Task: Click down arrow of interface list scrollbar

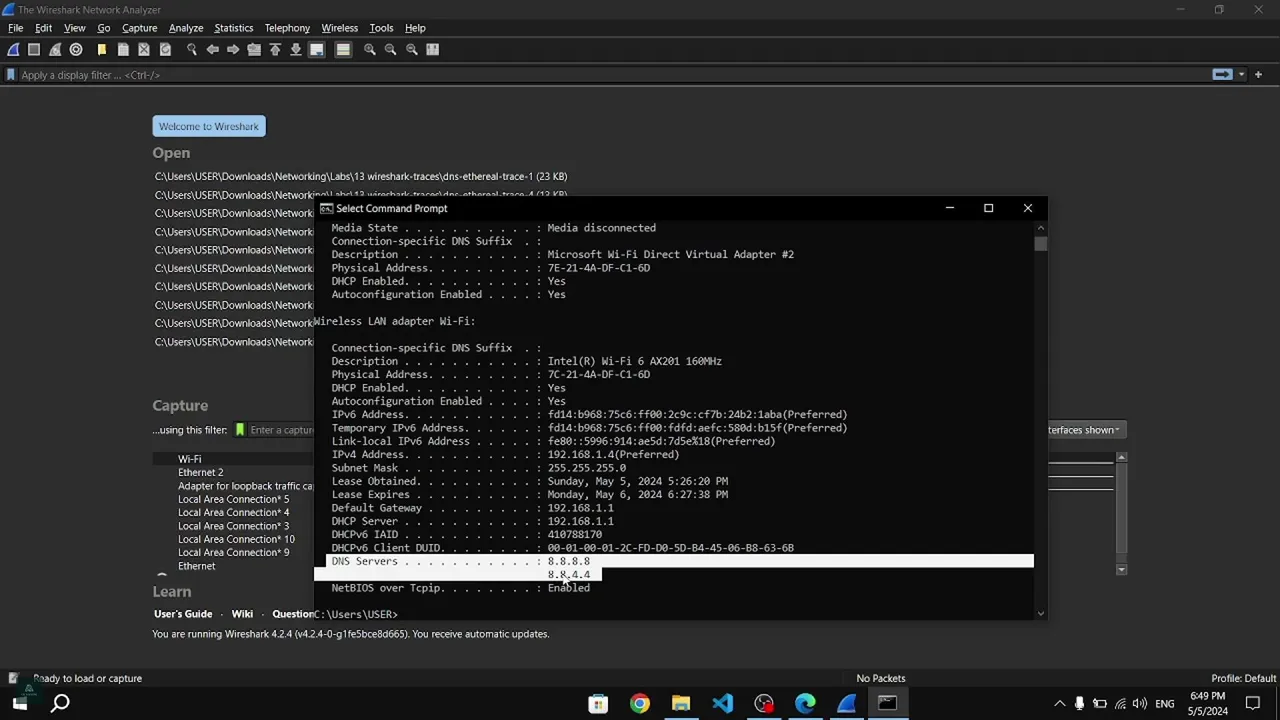Action: 1121,569
